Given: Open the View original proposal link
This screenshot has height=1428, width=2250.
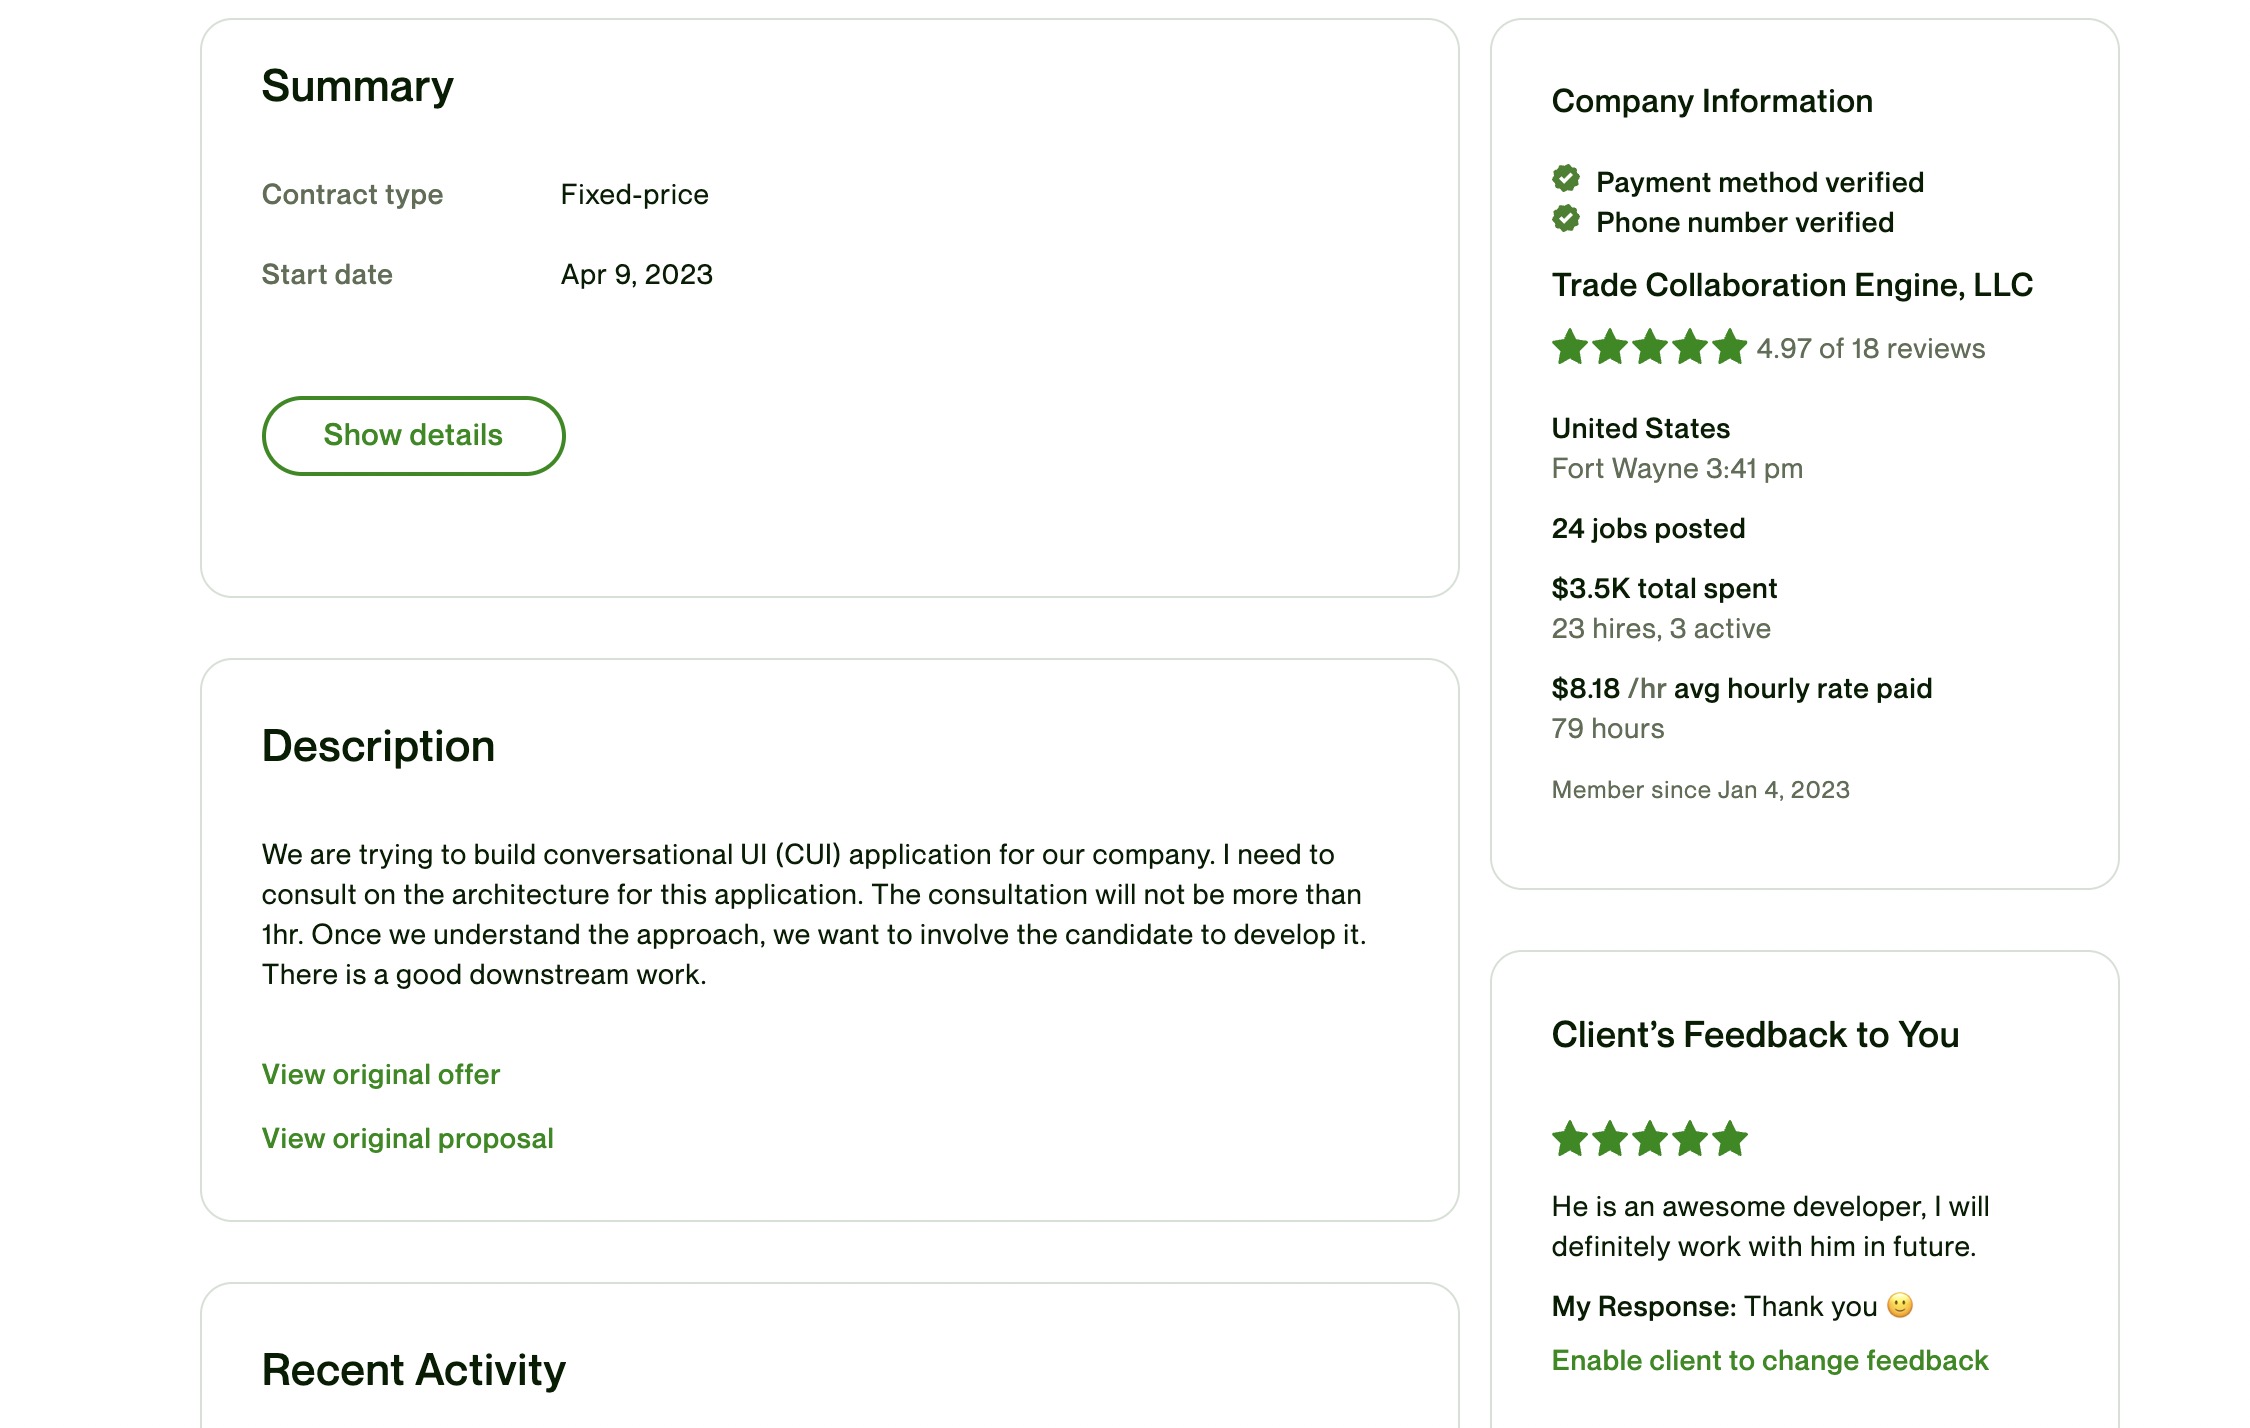Looking at the screenshot, I should point(408,1138).
